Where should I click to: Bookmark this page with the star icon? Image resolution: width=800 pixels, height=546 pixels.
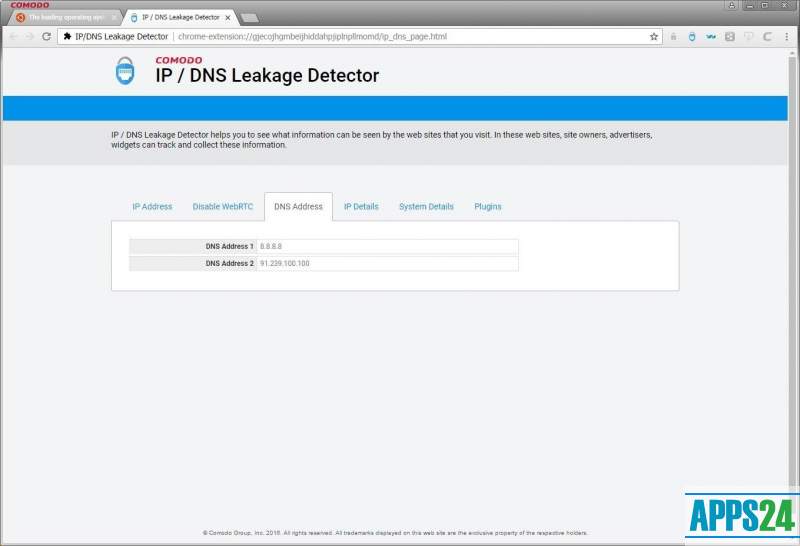654,37
